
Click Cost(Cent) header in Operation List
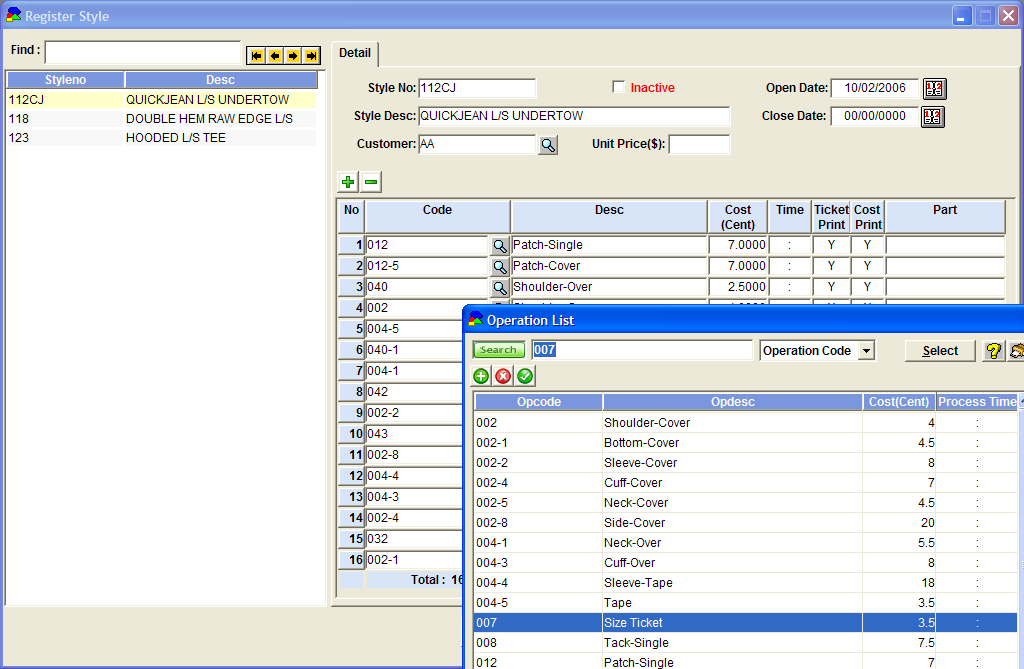point(899,402)
